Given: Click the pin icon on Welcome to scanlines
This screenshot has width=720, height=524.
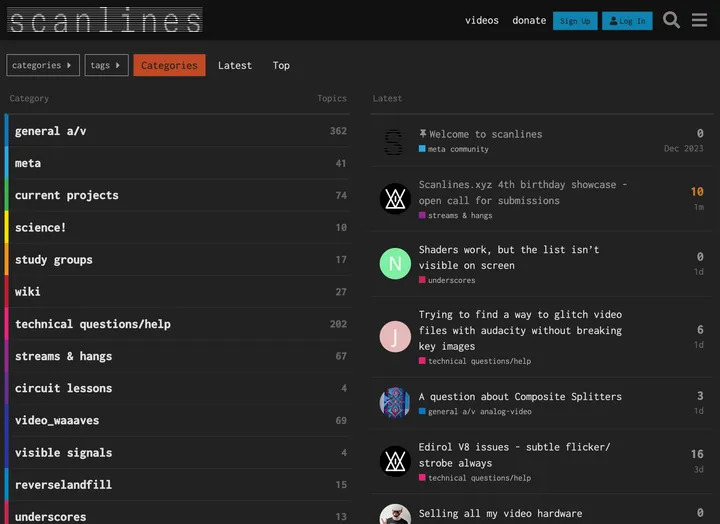Looking at the screenshot, I should point(422,134).
